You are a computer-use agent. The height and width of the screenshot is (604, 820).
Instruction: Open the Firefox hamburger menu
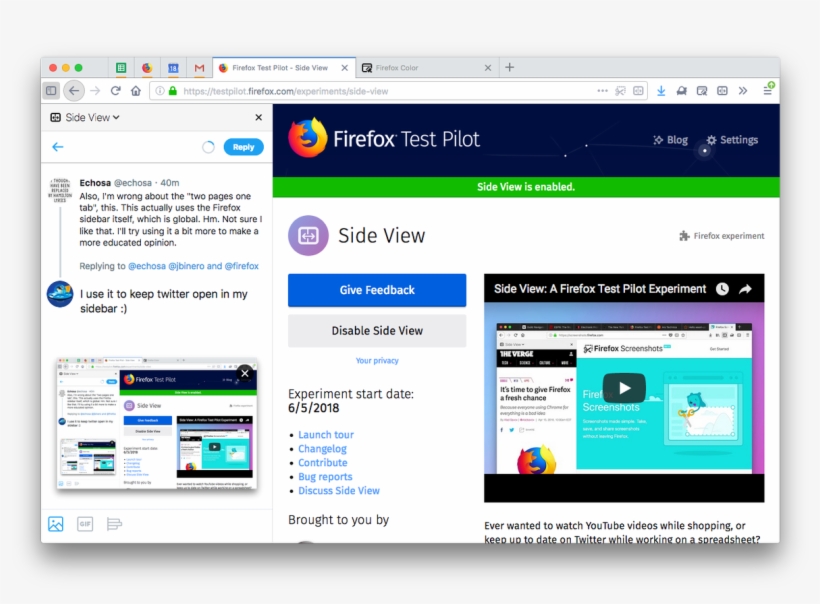768,90
